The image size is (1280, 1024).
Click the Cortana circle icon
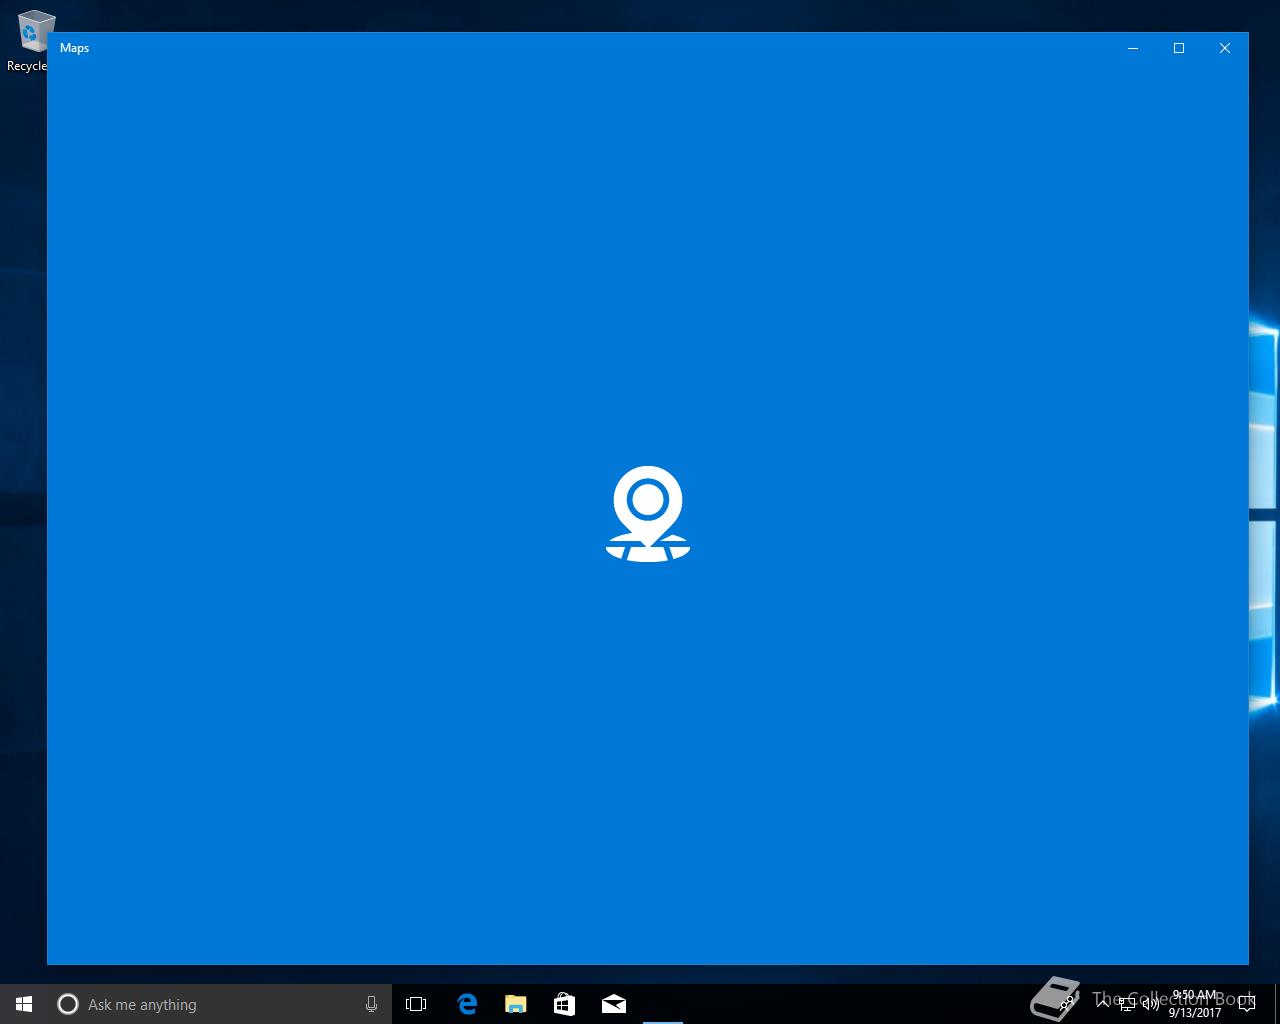coord(67,1004)
